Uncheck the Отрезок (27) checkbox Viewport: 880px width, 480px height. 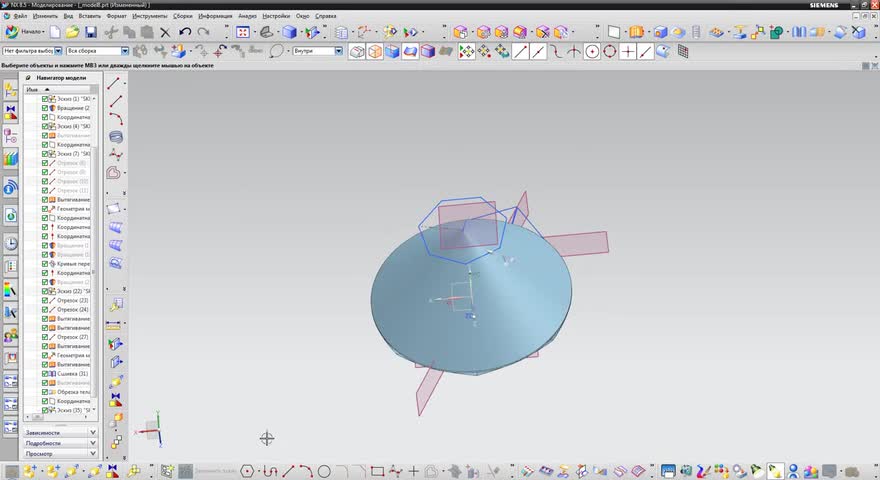(45, 337)
